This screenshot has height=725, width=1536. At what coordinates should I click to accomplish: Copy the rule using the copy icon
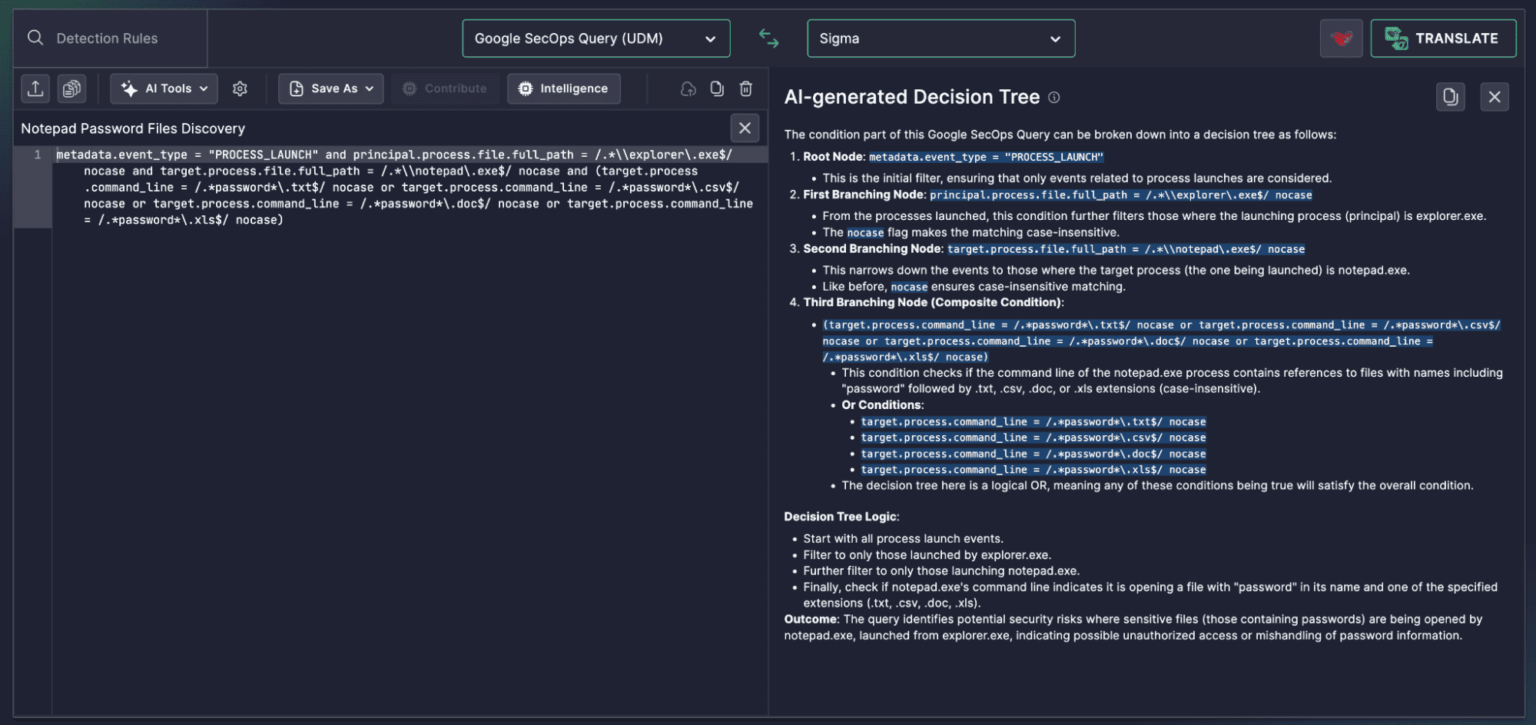click(x=716, y=88)
